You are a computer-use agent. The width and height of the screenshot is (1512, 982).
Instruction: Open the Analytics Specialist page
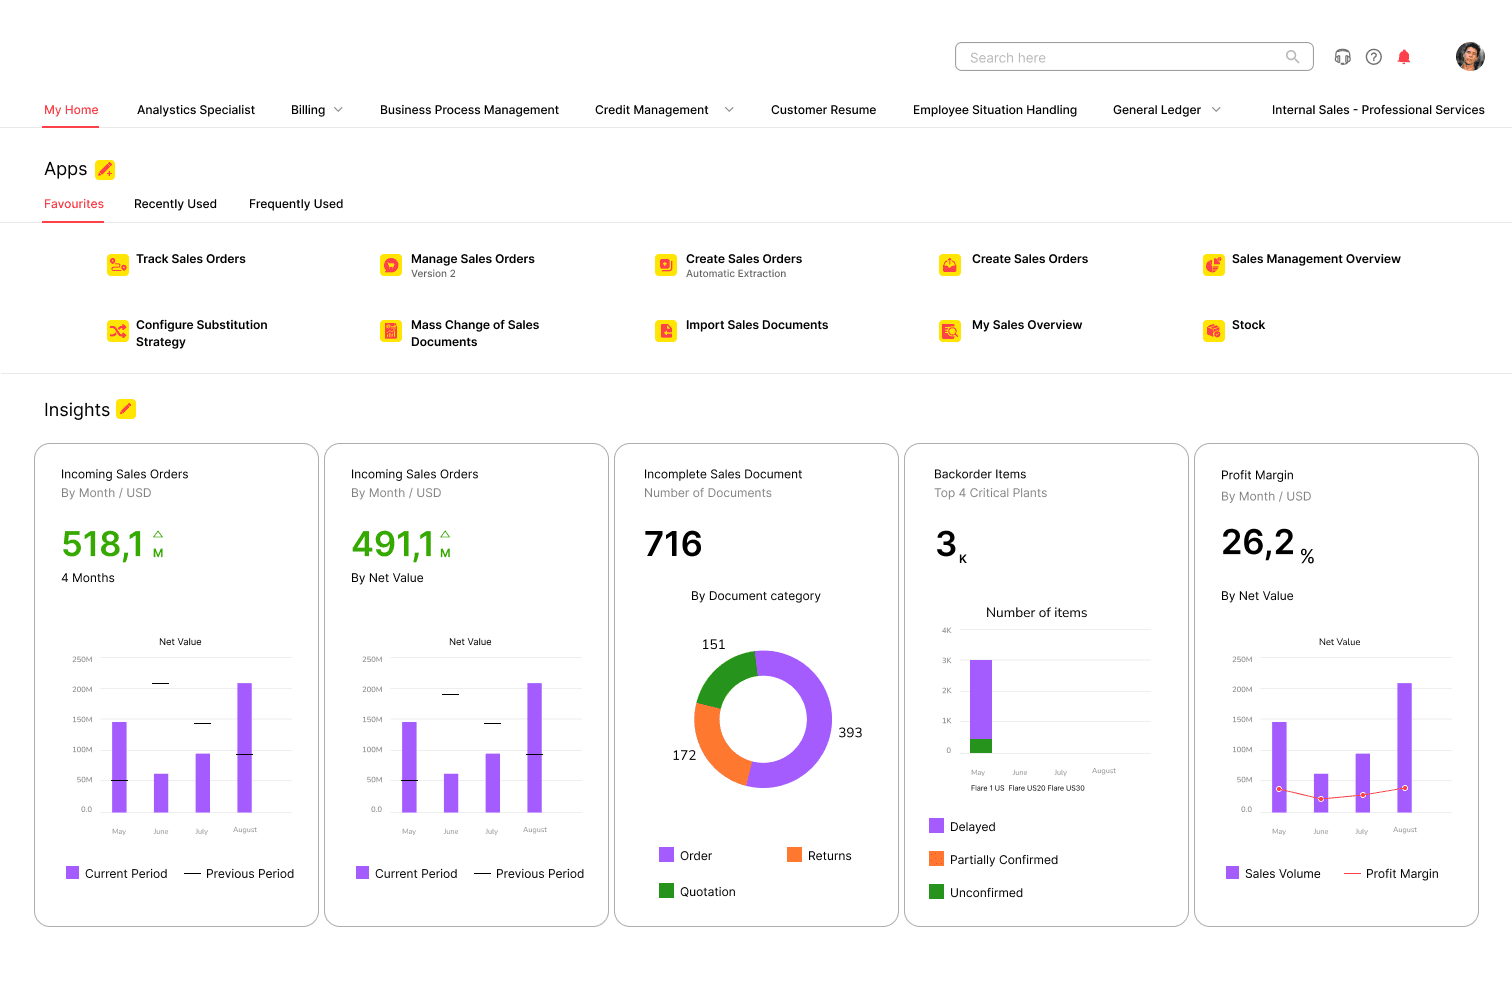[x=195, y=110]
